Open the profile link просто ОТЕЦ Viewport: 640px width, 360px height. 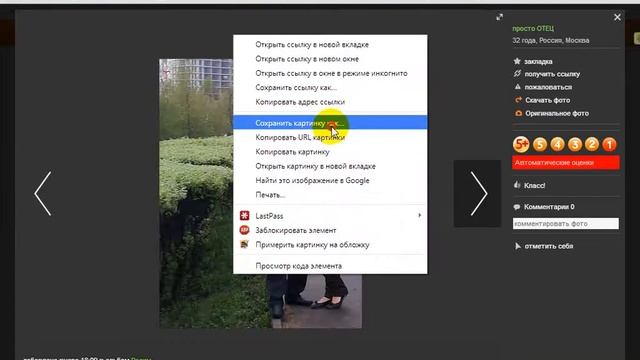[x=533, y=28]
